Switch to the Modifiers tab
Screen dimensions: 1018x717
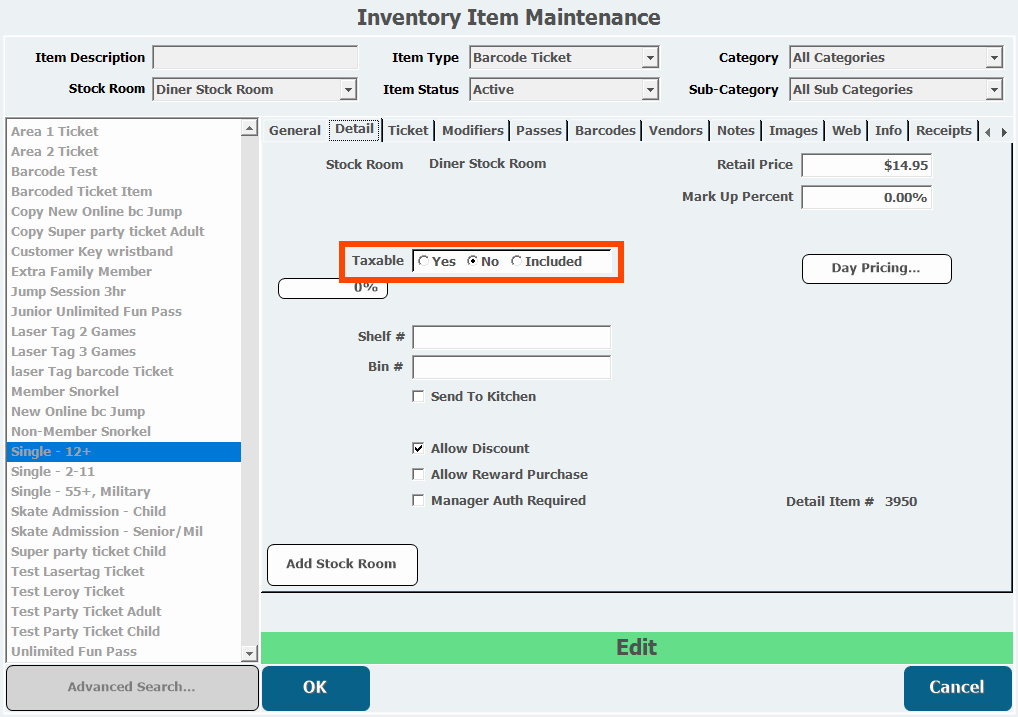[x=472, y=131]
